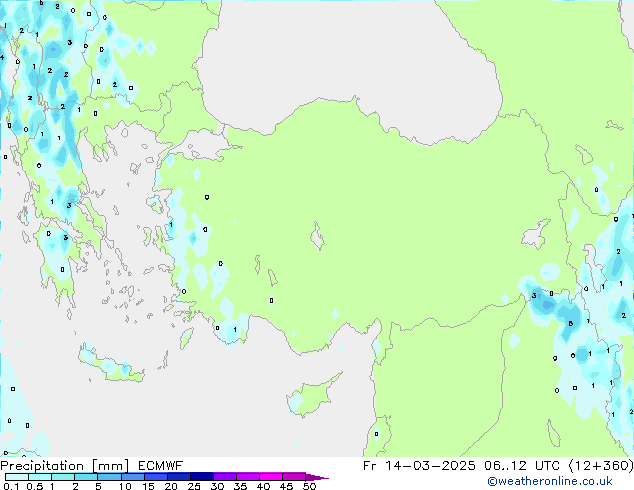Image resolution: width=634 pixels, height=490 pixels.
Task: Click the weatheronline.co.uk copyright link
Action: pos(549,481)
